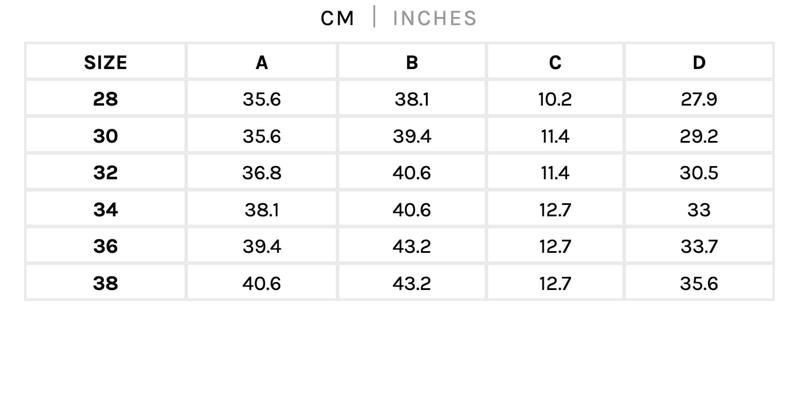Click the 27.9 value in column D
Screen dimensions: 800x403
pos(699,99)
